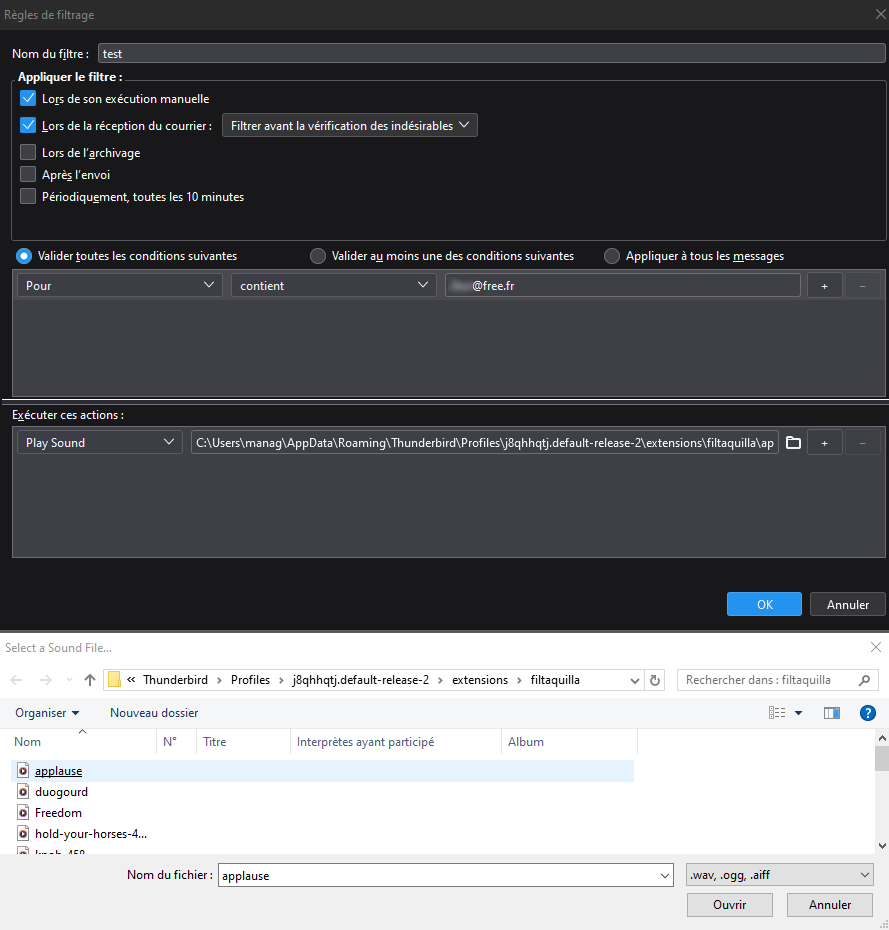Click scrollbar down arrow in file list
This screenshot has width=889, height=930.
click(x=882, y=846)
